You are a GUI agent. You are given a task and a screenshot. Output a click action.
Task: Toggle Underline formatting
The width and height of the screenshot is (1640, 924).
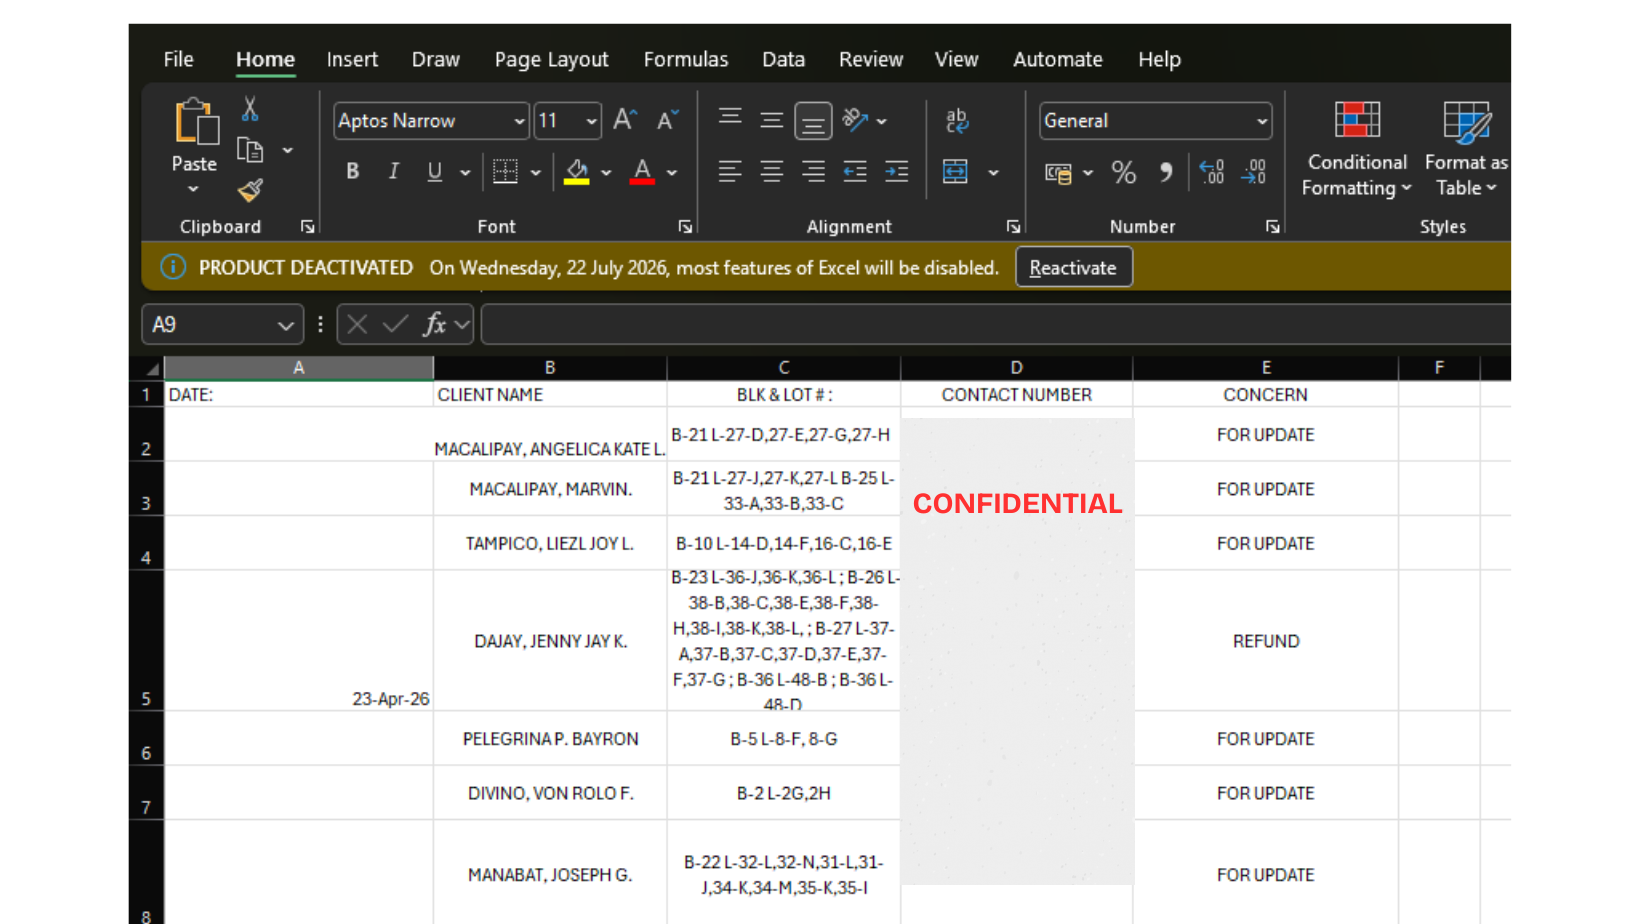click(434, 171)
